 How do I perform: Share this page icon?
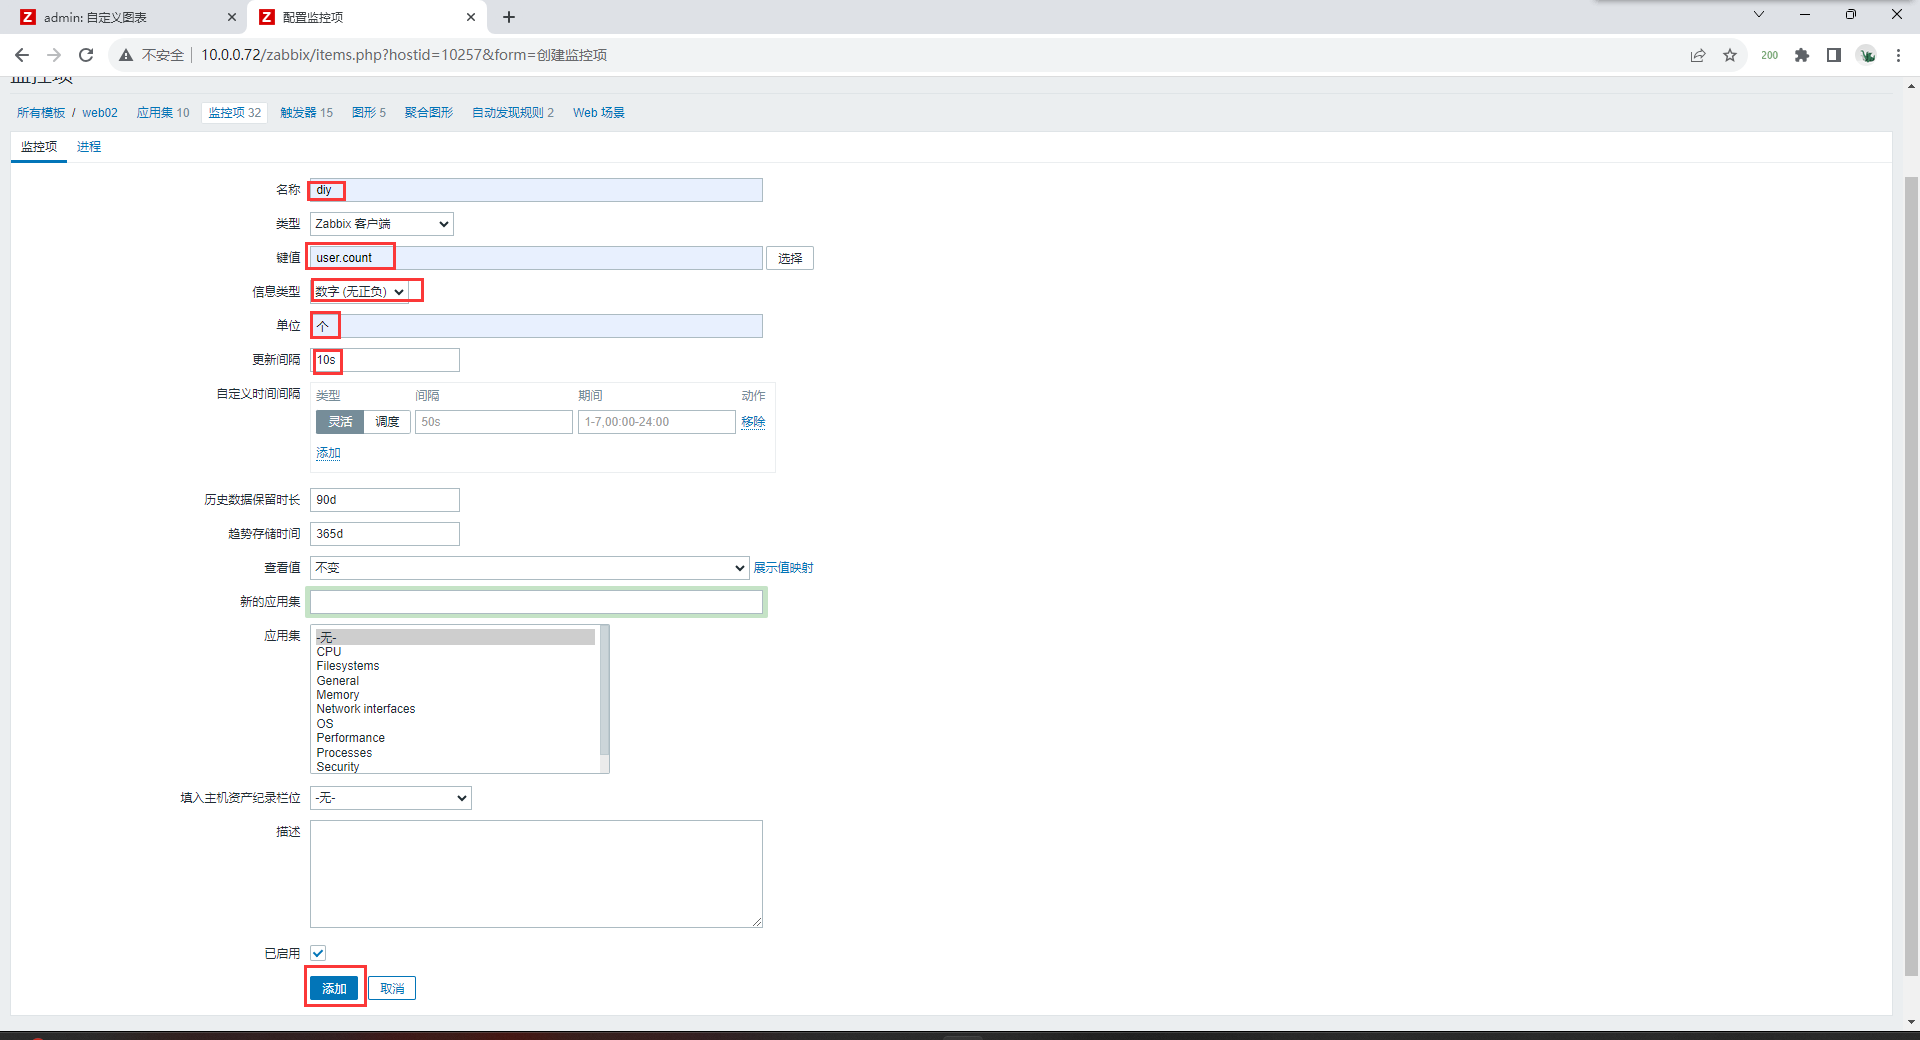pyautogui.click(x=1698, y=55)
